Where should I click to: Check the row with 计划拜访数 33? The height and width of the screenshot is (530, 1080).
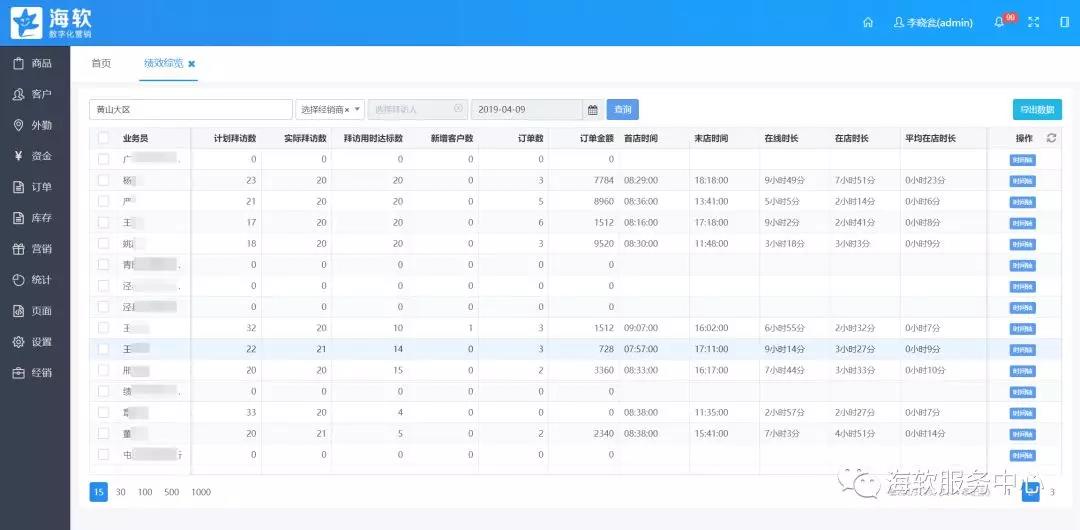(x=103, y=412)
